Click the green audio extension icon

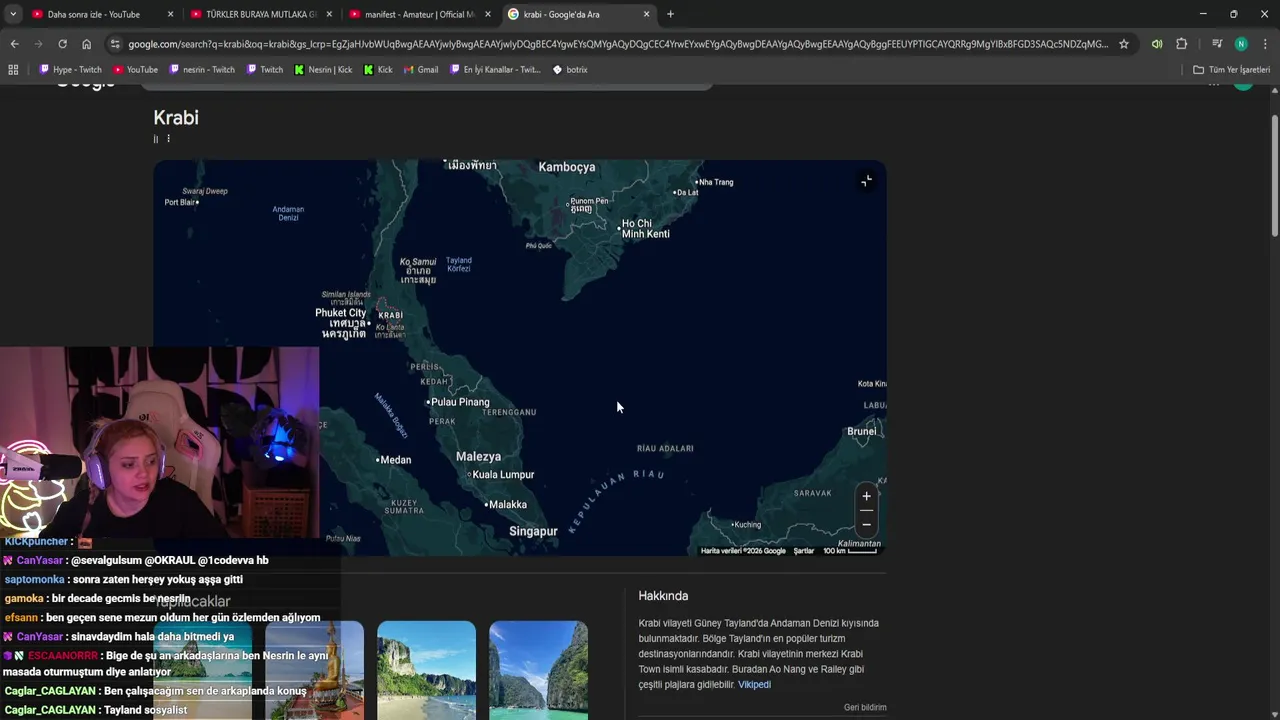pos(1157,44)
